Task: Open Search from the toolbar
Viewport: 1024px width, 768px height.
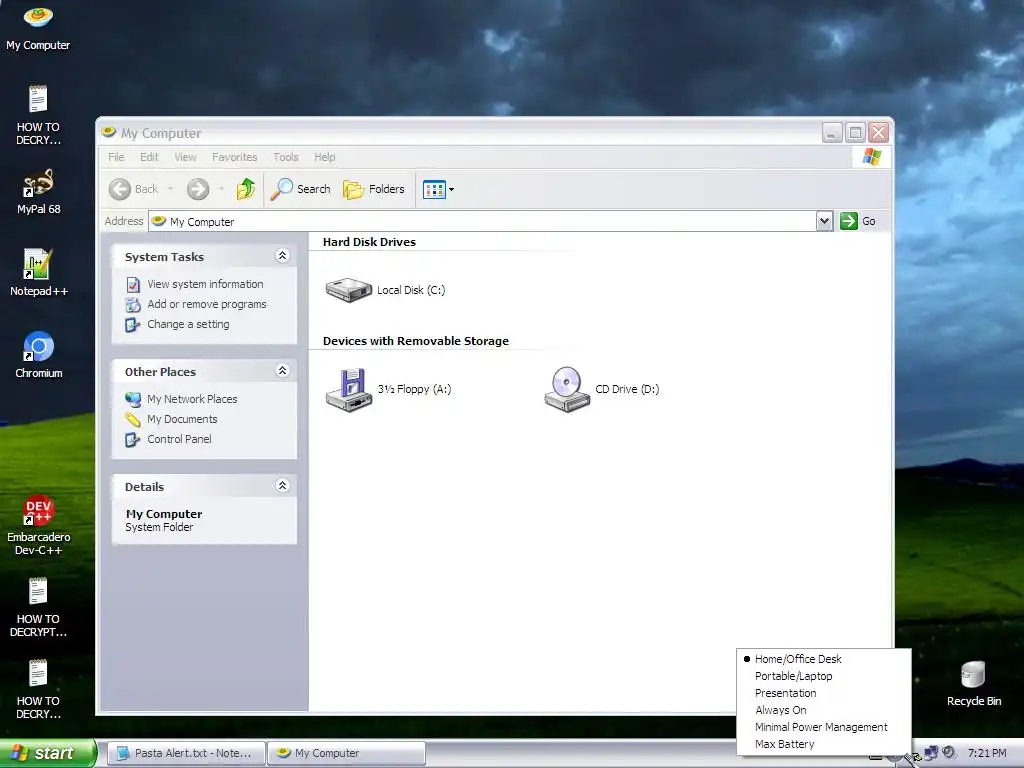Action: click(300, 189)
